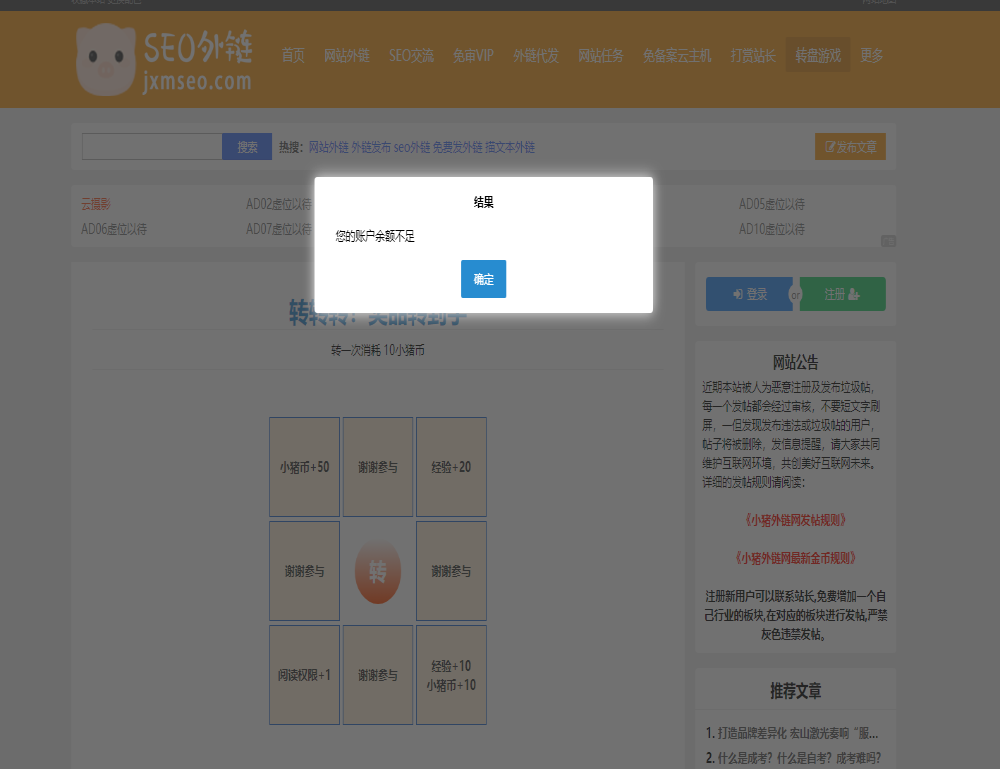The image size is (1000, 769).
Task: Open the AD10虚位以待 ad slot
Action: coord(772,229)
